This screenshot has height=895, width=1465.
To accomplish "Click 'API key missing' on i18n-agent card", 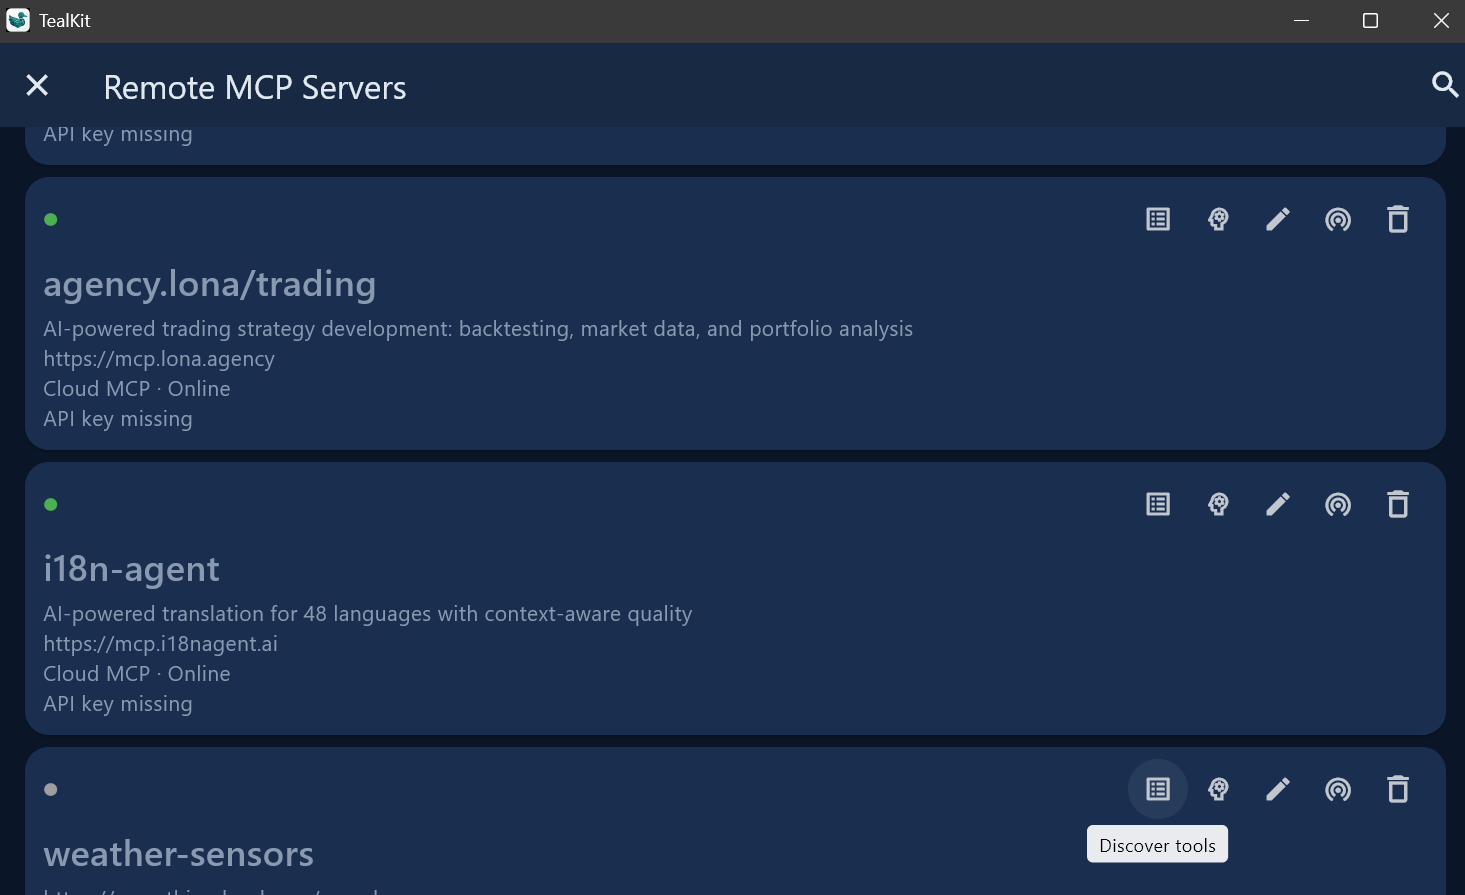I will pyautogui.click(x=118, y=704).
